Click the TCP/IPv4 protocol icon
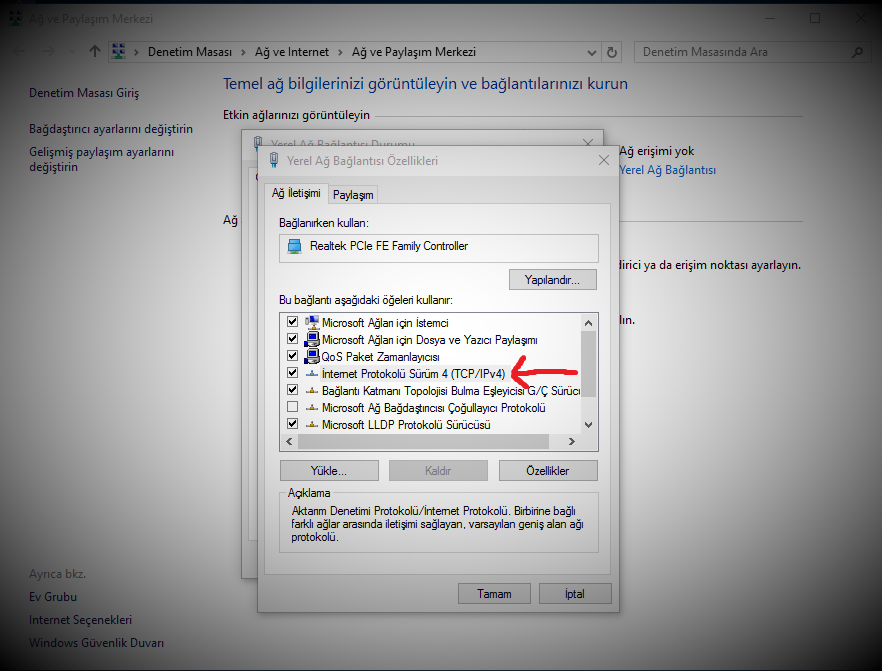This screenshot has width=882, height=671. pos(312,373)
